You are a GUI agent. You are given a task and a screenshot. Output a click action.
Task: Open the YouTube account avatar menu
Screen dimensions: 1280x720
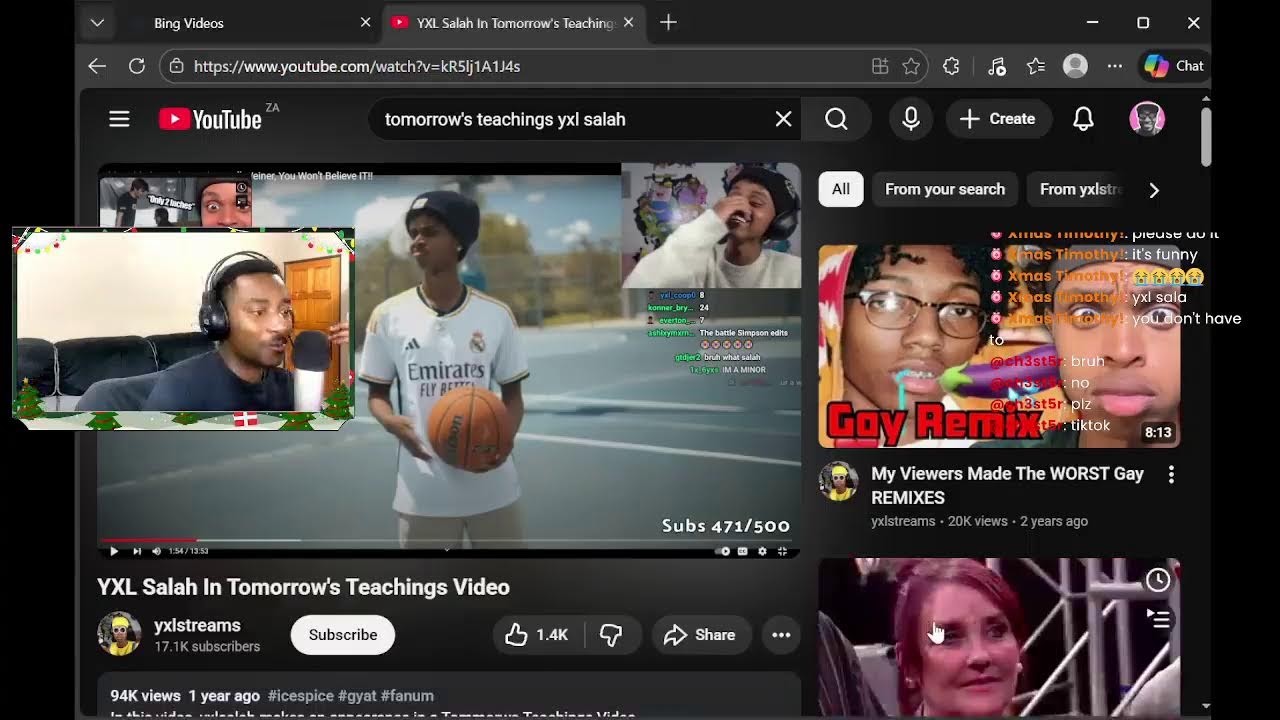pyautogui.click(x=1146, y=119)
